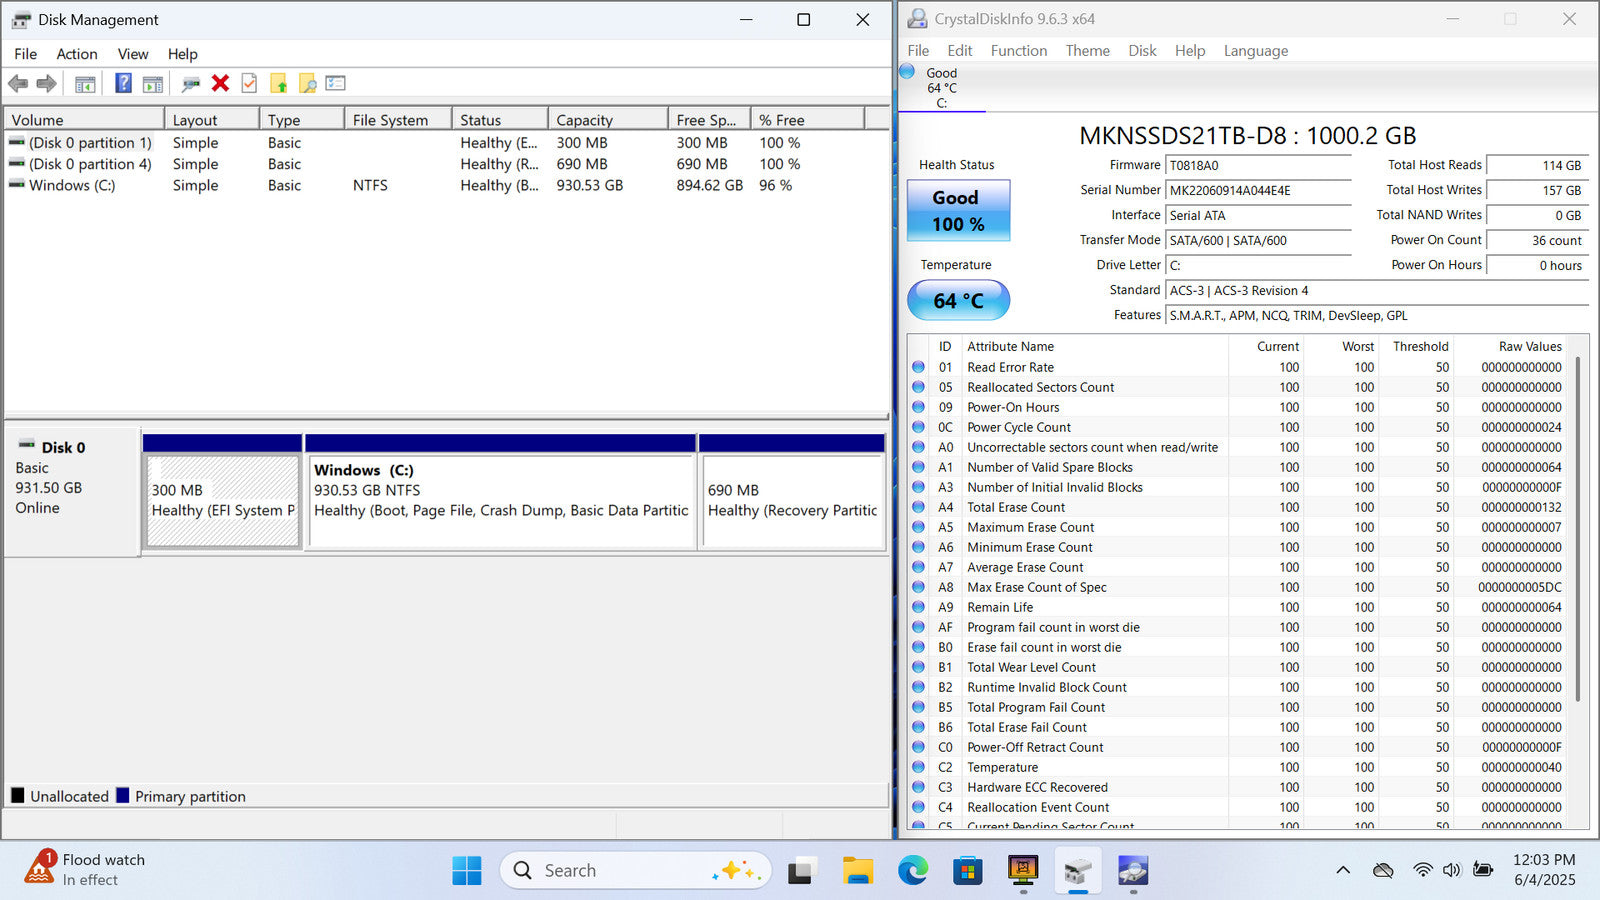Select the Disk 0 Basic label panel
The image size is (1600, 900).
(72, 492)
